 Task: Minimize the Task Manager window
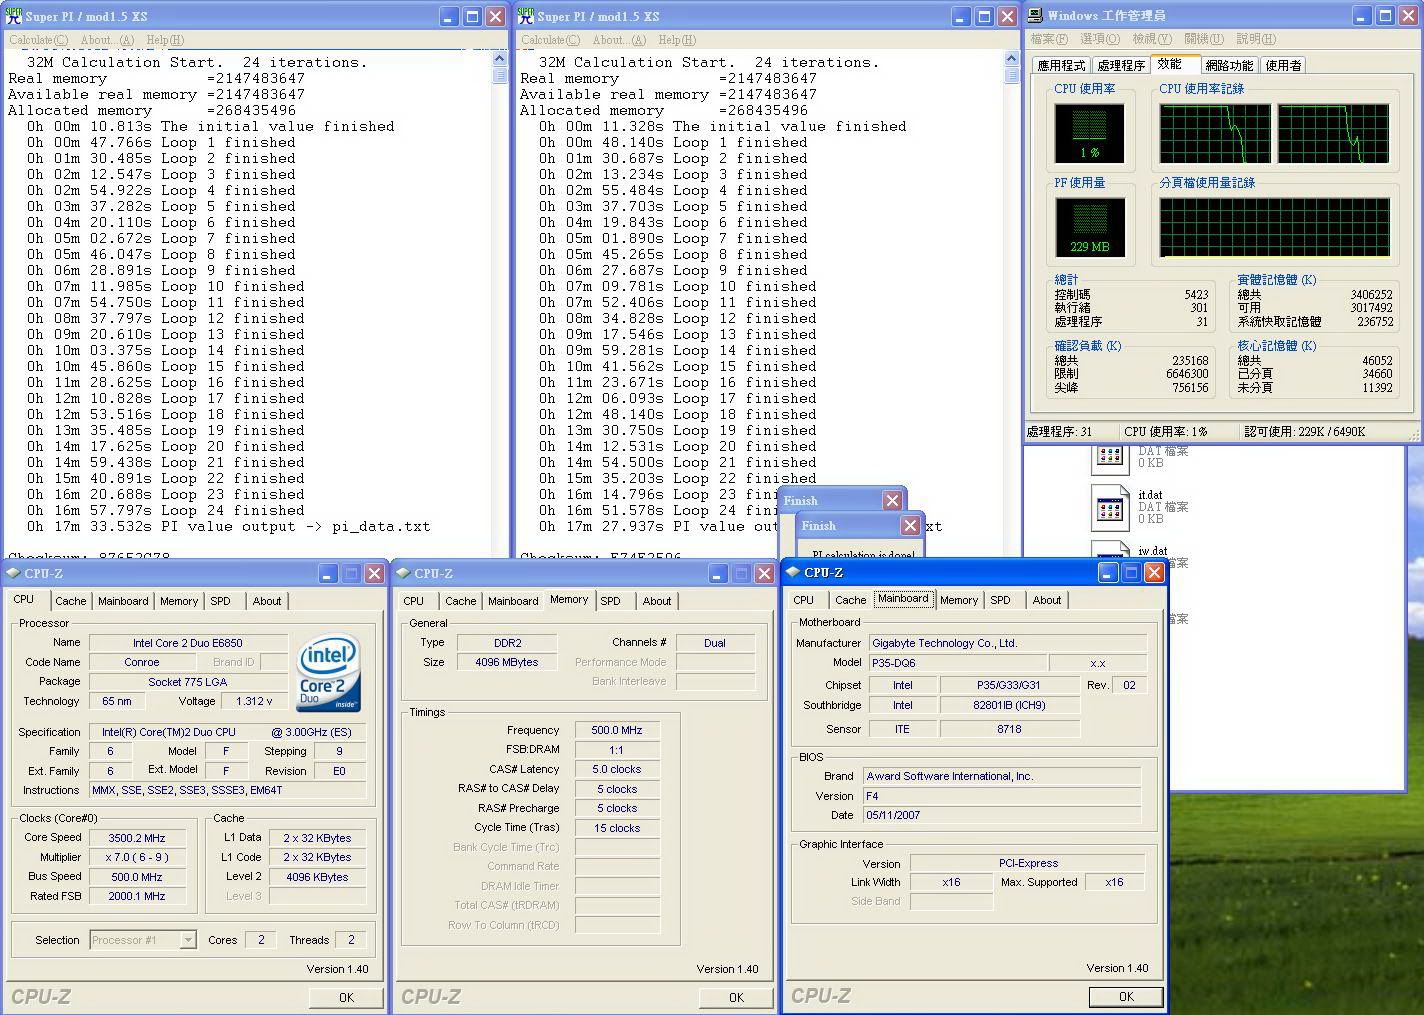click(1362, 15)
